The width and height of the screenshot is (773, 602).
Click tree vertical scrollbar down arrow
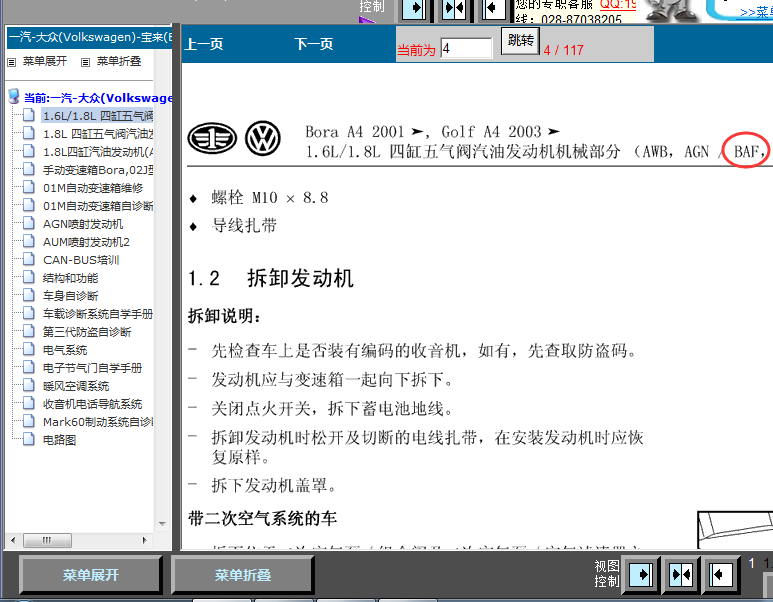tap(162, 524)
